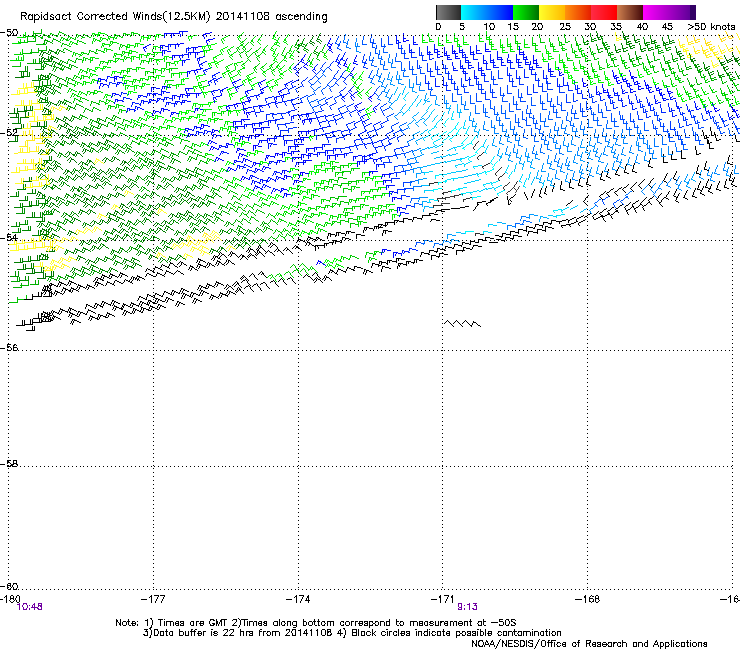This screenshot has height=650, width=740.
Task: Click the -174 longitude axis label
Action: click(298, 599)
